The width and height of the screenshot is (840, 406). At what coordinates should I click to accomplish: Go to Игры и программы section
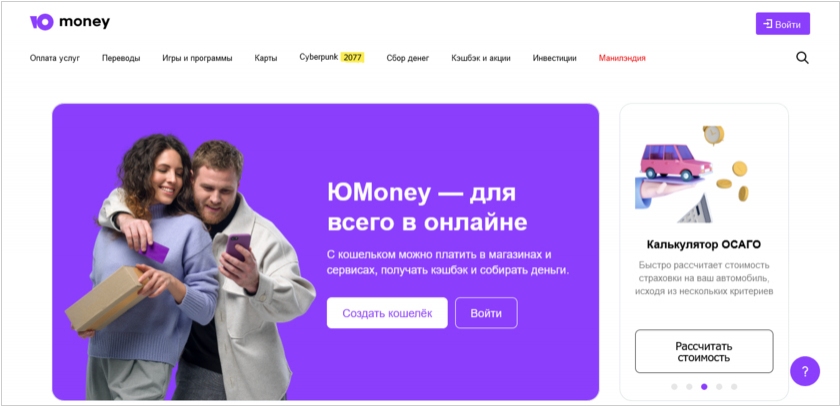pos(197,58)
